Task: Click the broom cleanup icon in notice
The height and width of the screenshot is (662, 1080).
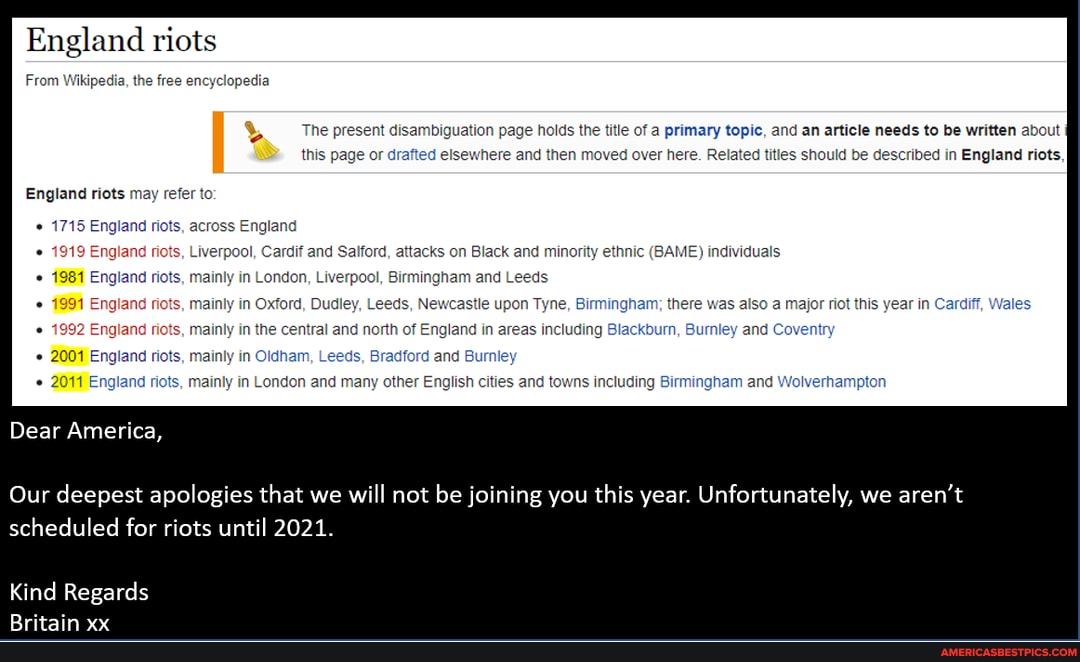Action: pos(262,141)
